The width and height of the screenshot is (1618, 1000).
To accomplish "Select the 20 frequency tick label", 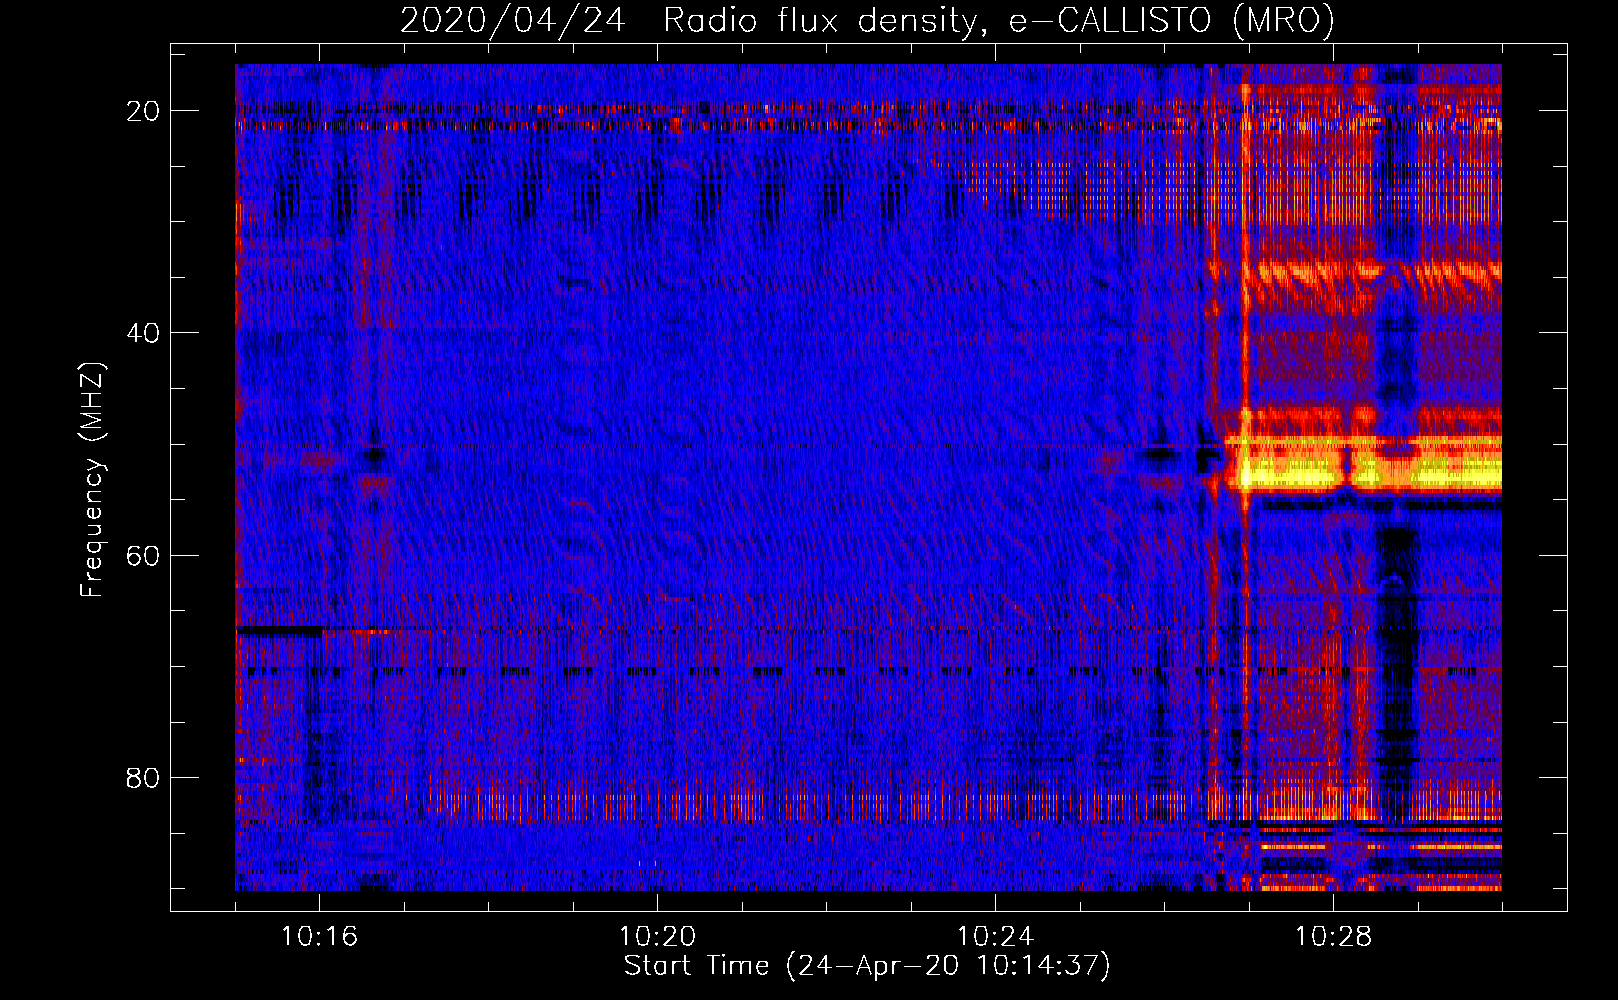I will [144, 111].
